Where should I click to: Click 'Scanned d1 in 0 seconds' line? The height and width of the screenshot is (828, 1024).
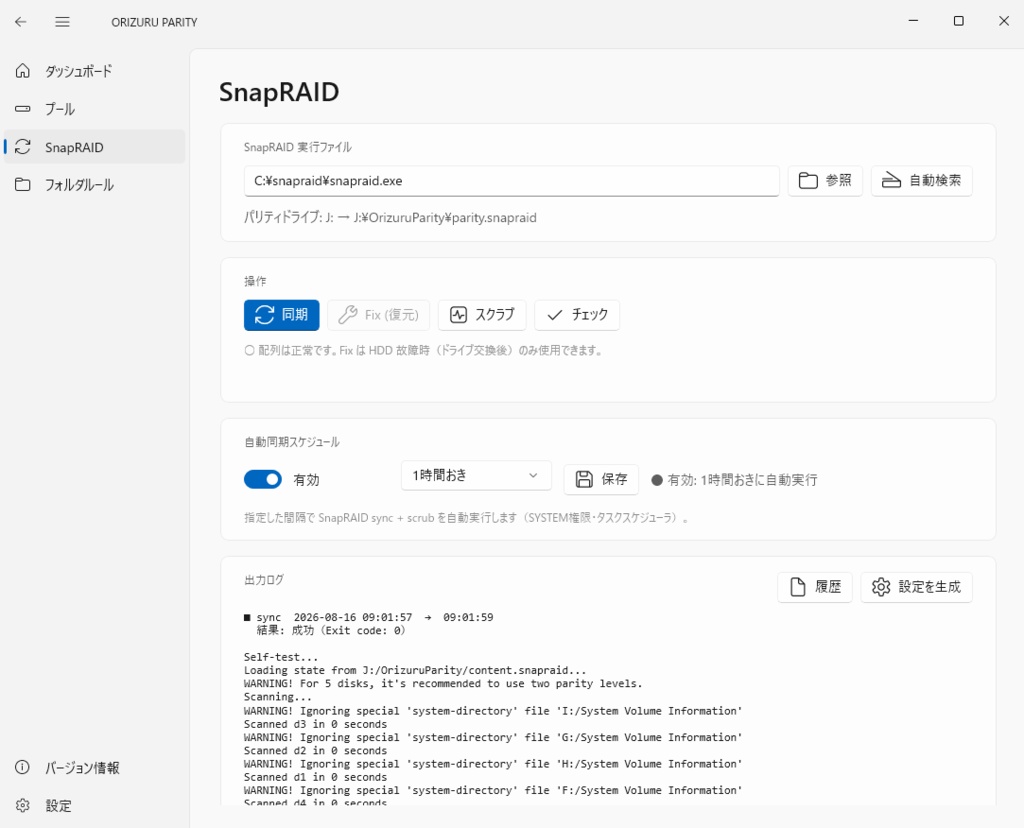(x=315, y=777)
